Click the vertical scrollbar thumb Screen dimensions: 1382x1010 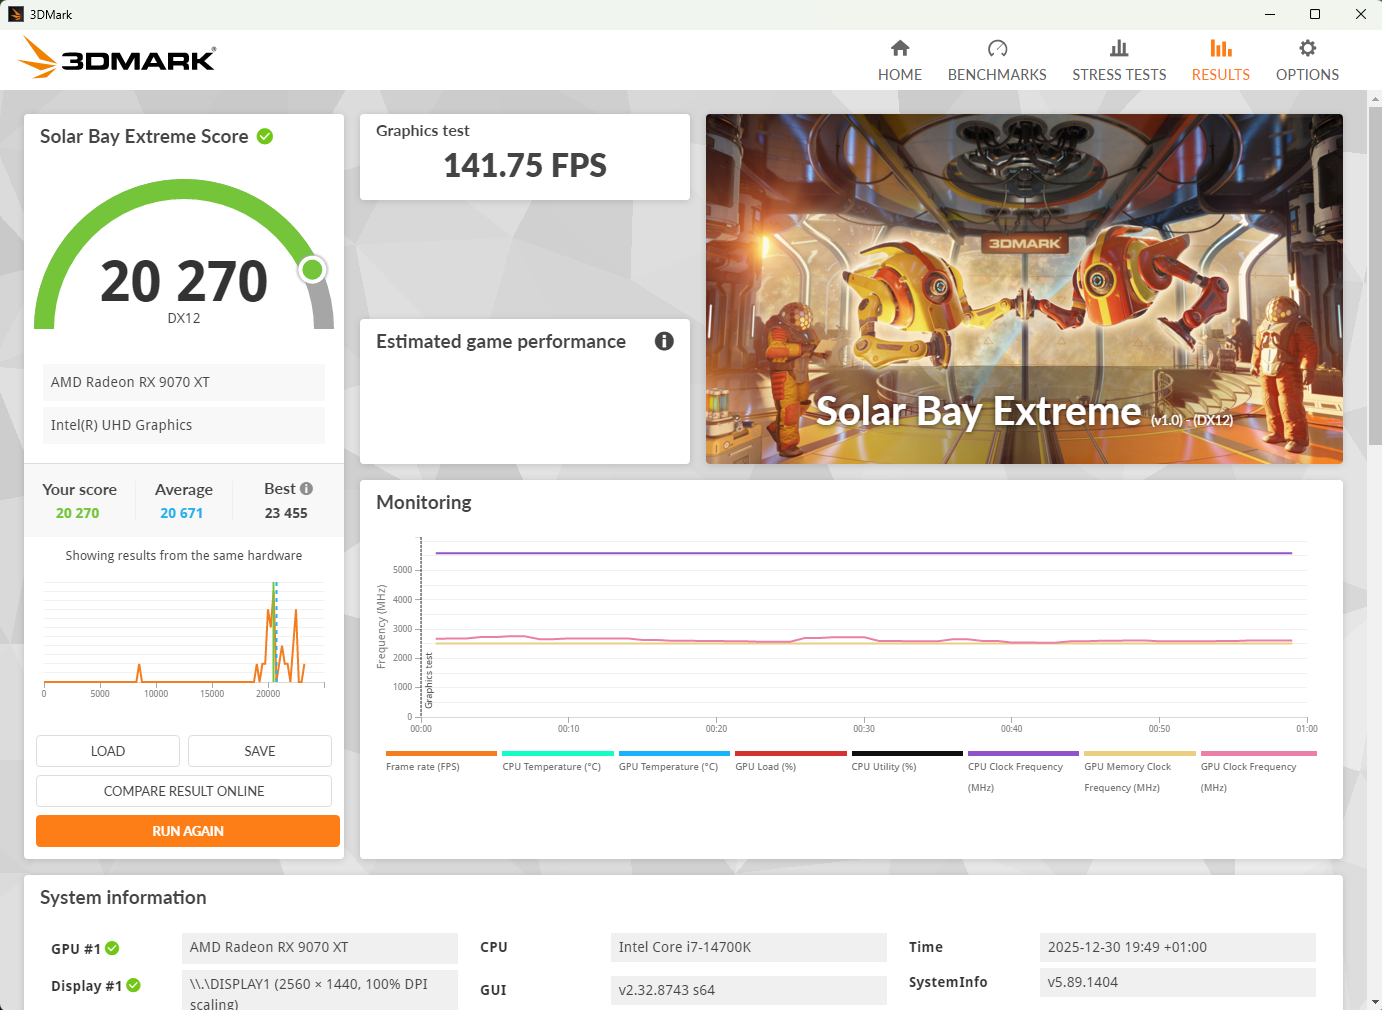(x=1375, y=275)
